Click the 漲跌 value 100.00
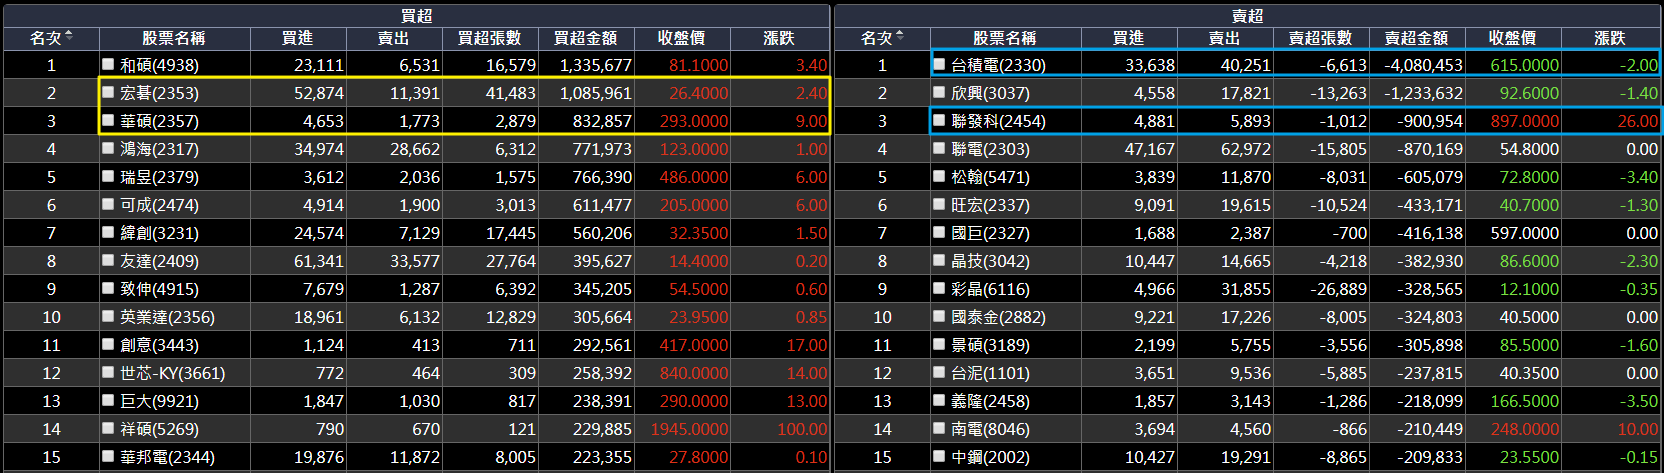The width and height of the screenshot is (1664, 473). coord(802,429)
